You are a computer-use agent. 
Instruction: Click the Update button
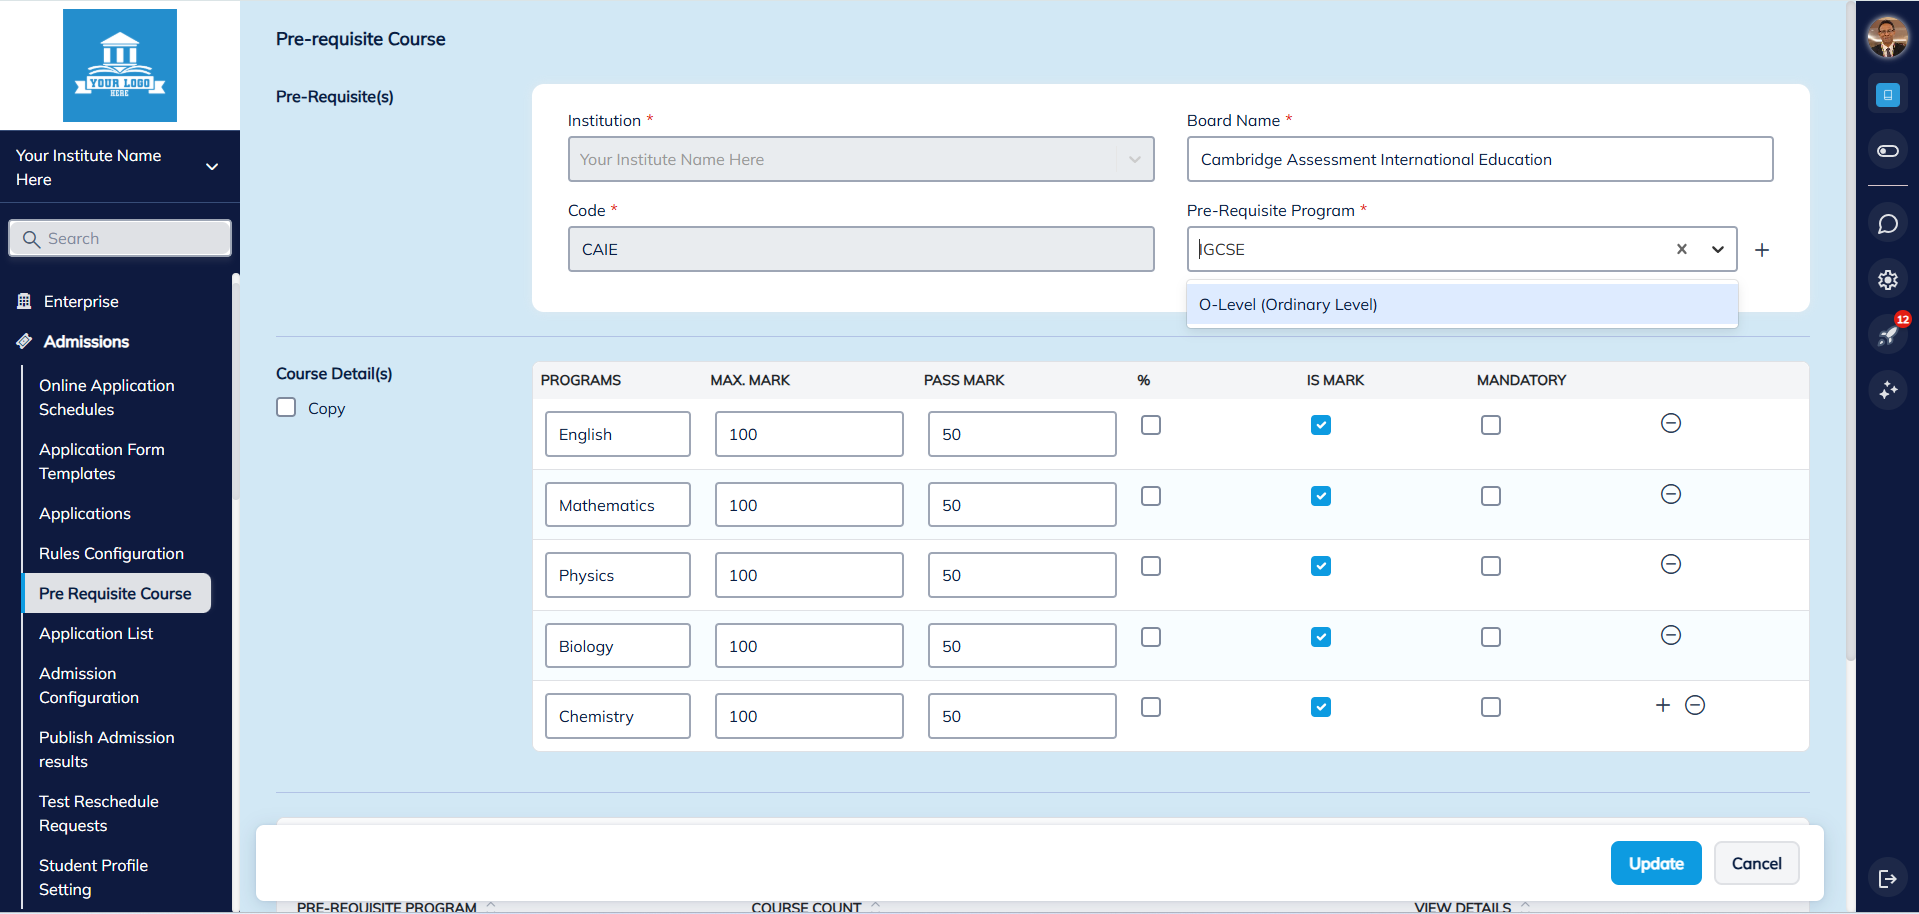1655,863
